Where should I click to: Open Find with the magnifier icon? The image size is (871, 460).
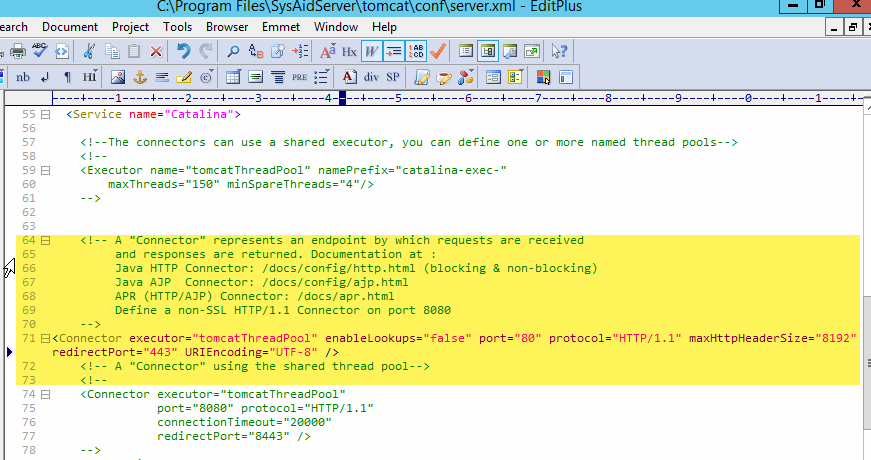click(x=233, y=51)
